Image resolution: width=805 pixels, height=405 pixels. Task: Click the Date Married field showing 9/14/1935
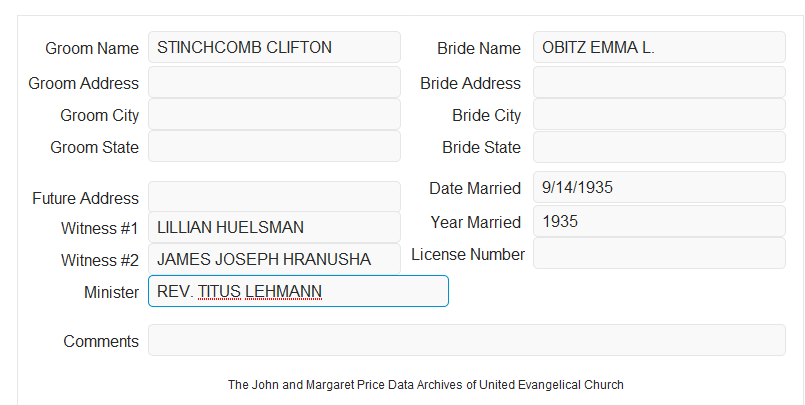pyautogui.click(x=659, y=187)
